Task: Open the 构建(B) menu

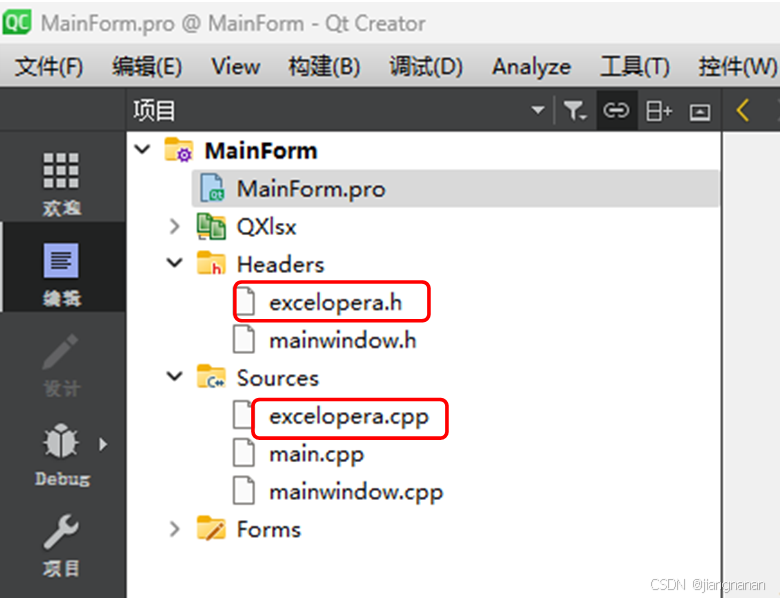Action: tap(324, 66)
